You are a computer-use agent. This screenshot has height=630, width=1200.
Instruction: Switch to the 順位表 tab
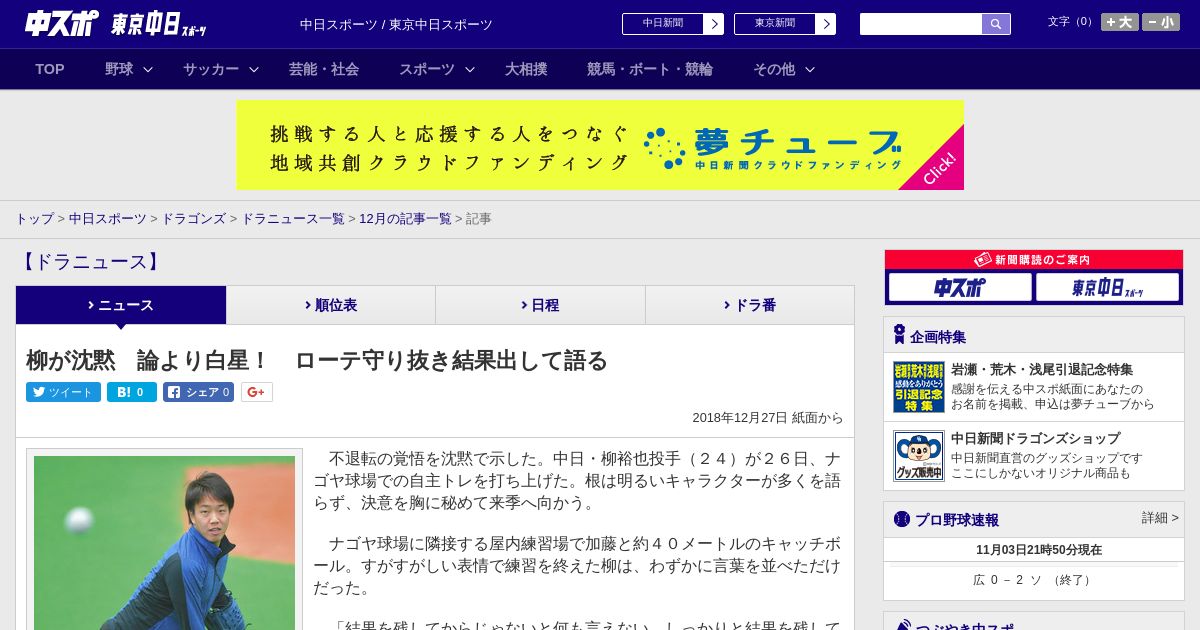point(331,305)
